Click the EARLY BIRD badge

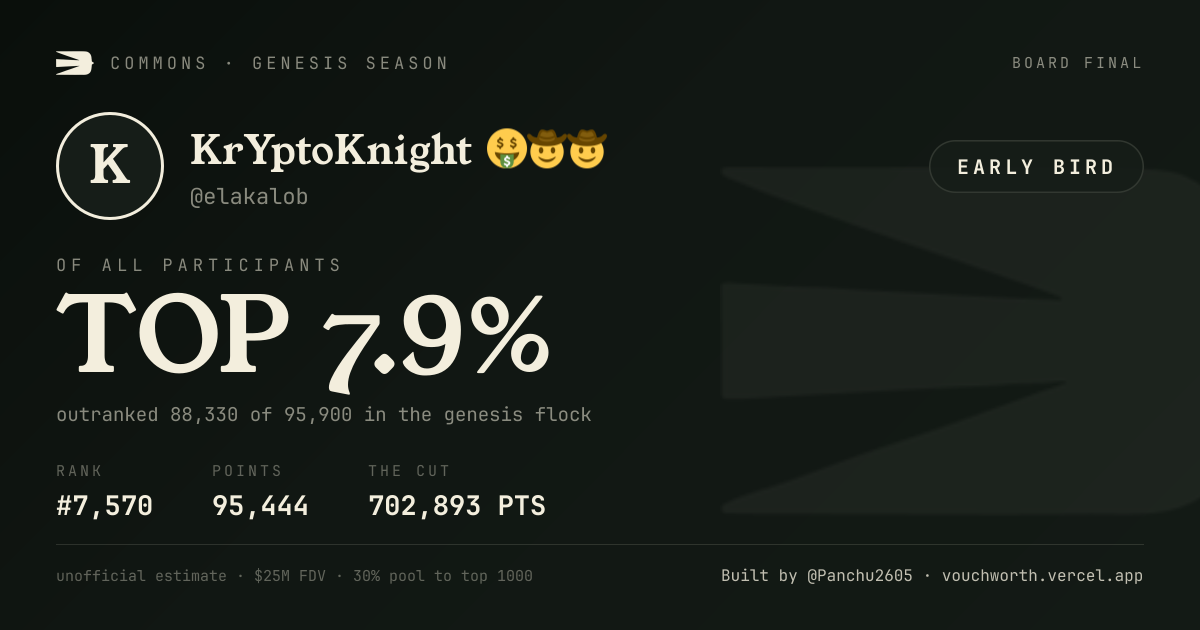point(1036,166)
